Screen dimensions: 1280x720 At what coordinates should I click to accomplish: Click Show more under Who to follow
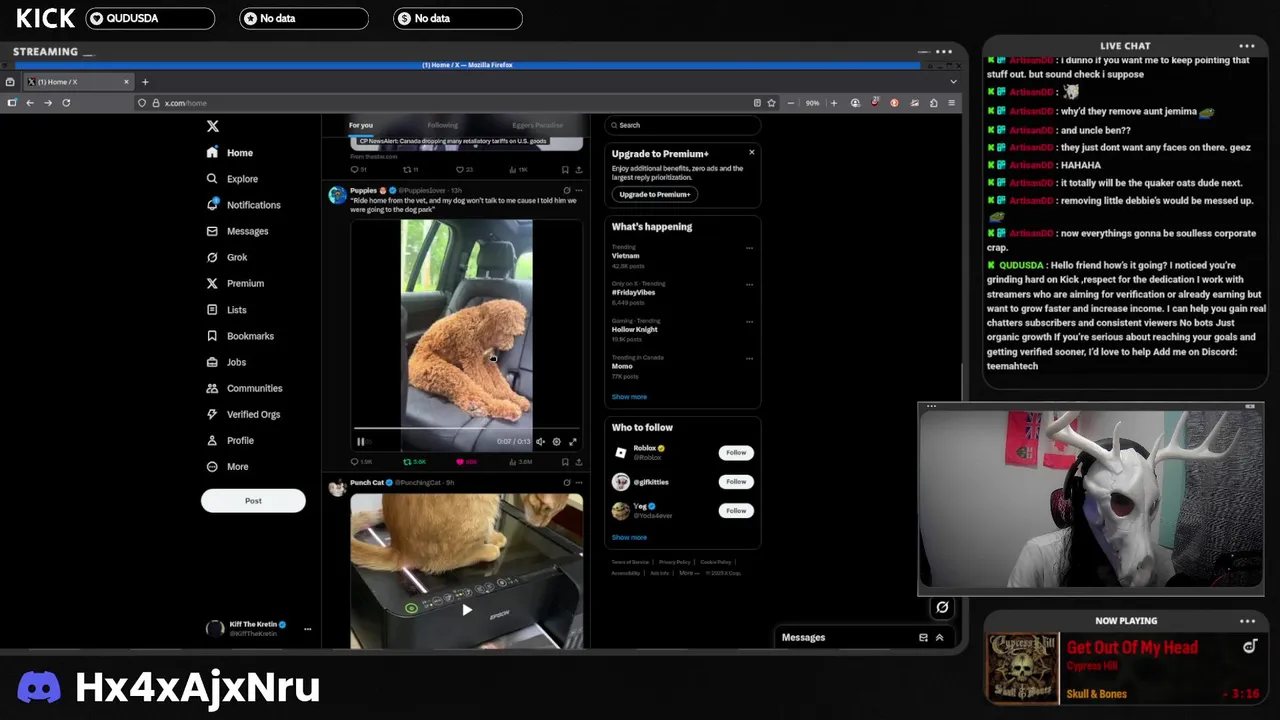tap(629, 537)
